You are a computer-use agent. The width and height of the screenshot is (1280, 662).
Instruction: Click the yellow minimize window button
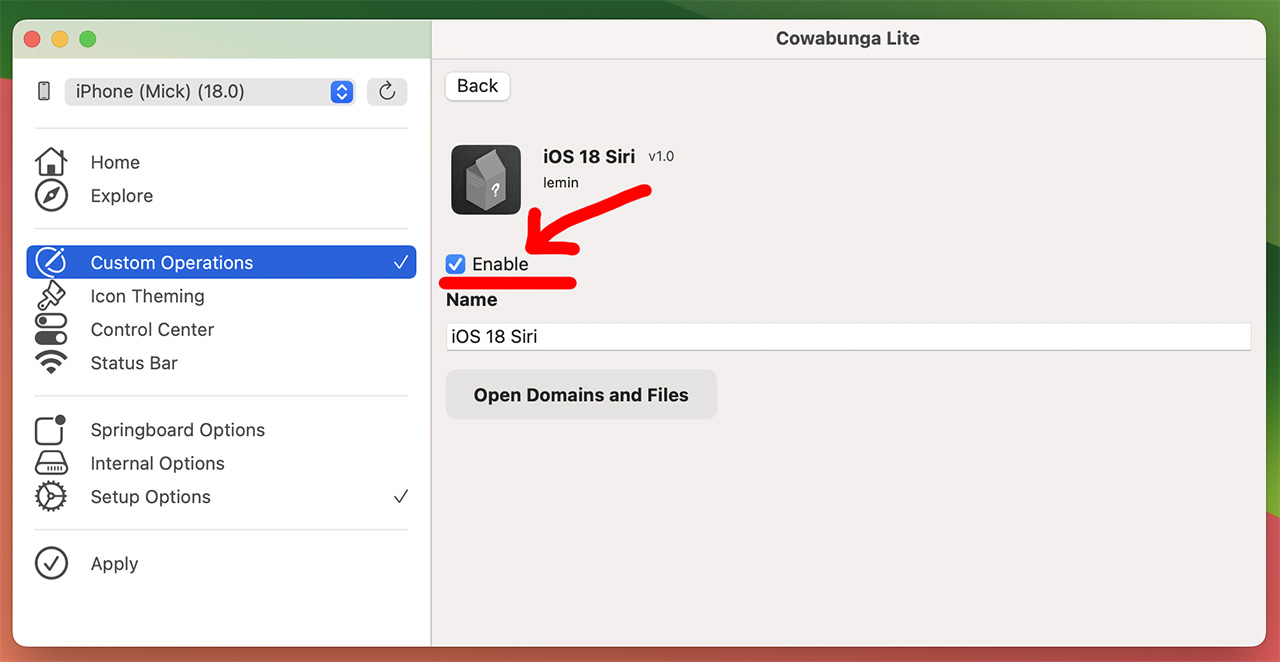pyautogui.click(x=60, y=39)
